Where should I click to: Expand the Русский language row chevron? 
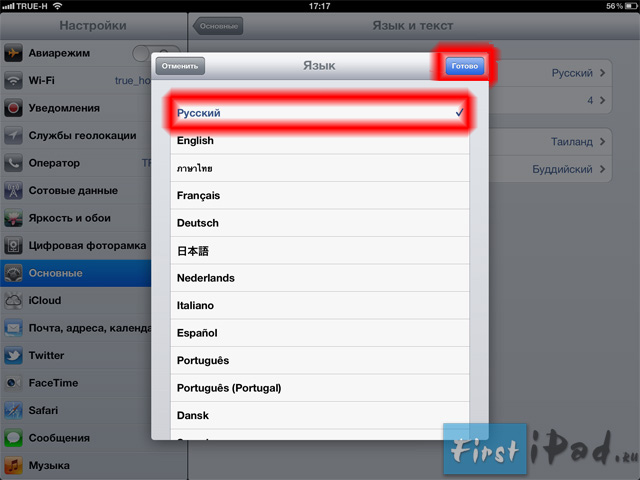[x=602, y=73]
